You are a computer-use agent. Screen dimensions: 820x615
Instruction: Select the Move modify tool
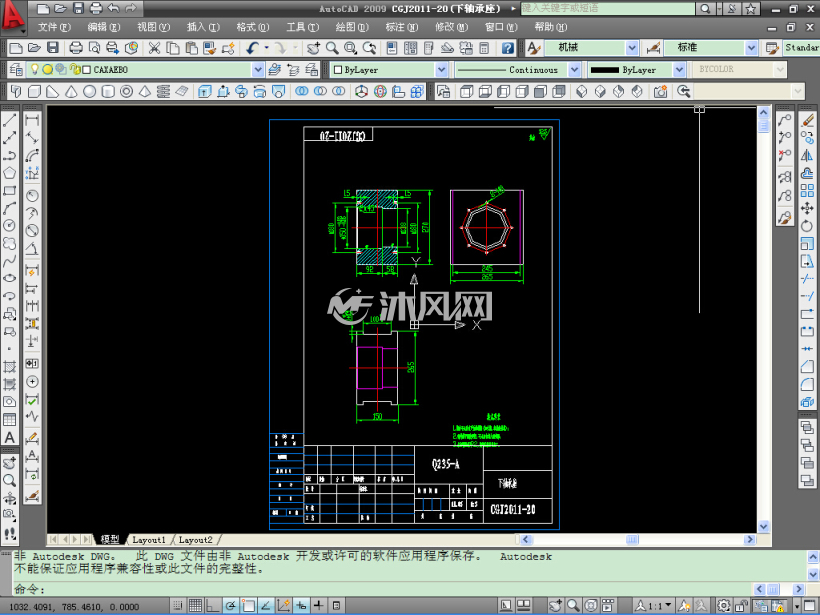[807, 208]
